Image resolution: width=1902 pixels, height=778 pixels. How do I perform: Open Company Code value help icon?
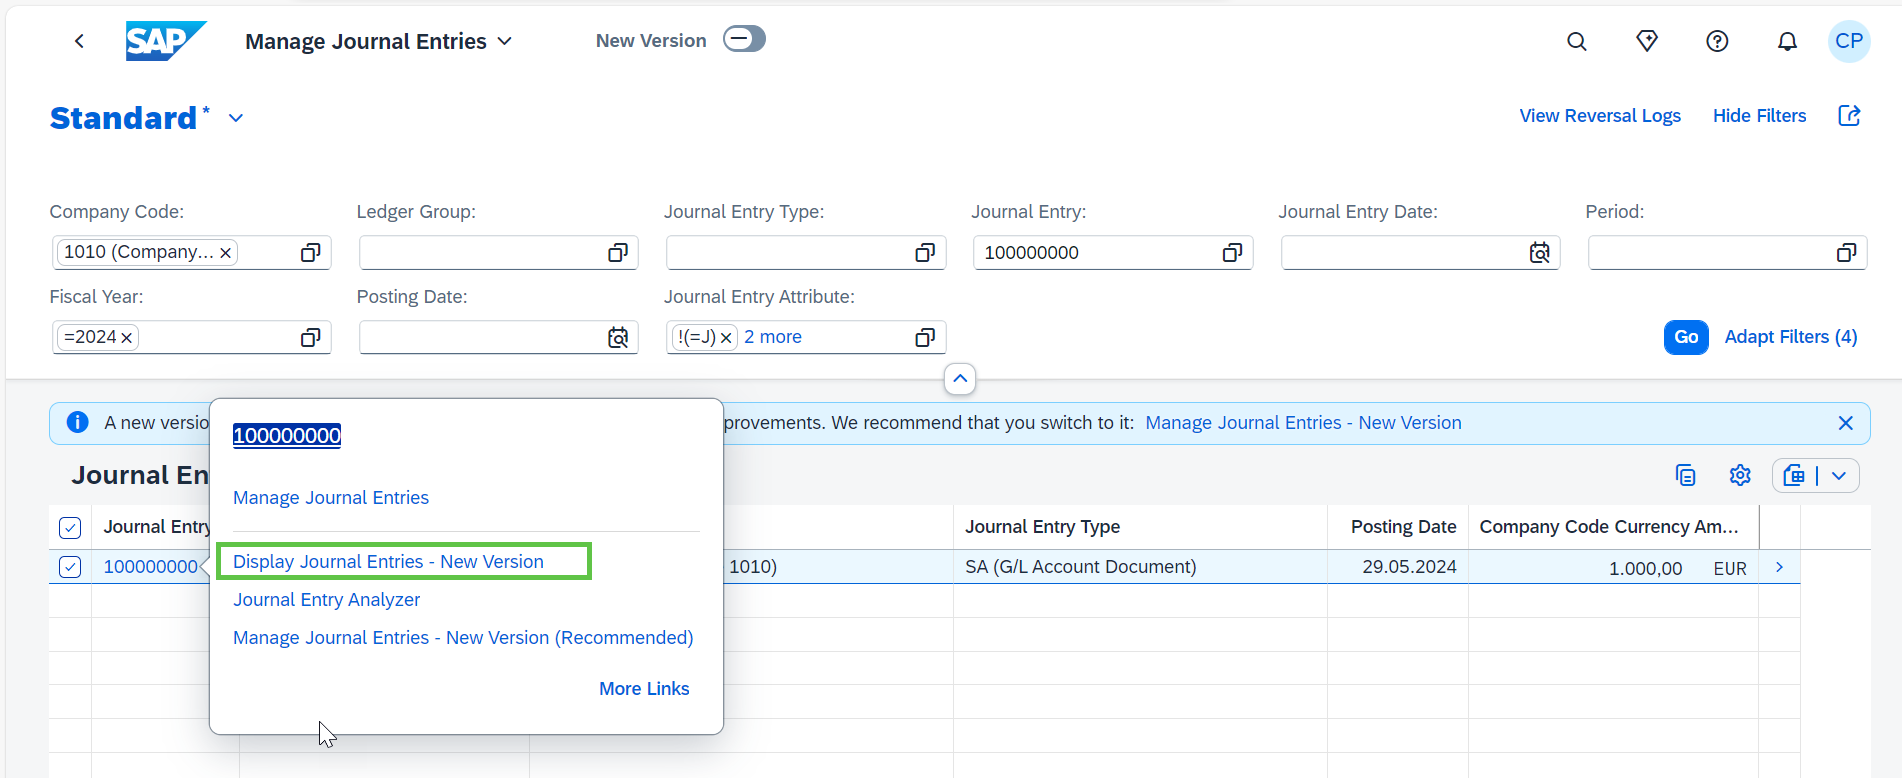311,253
